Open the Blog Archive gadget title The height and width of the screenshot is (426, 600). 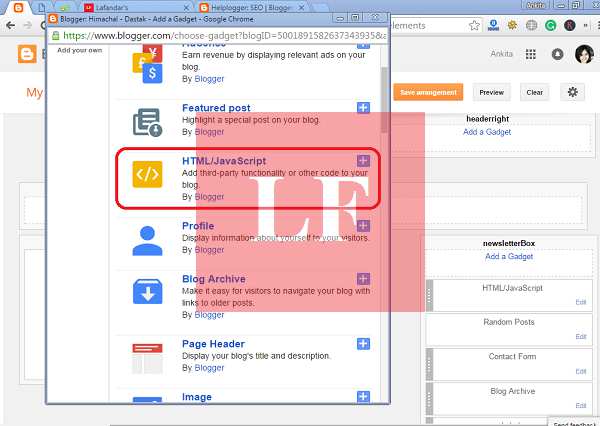[214, 279]
